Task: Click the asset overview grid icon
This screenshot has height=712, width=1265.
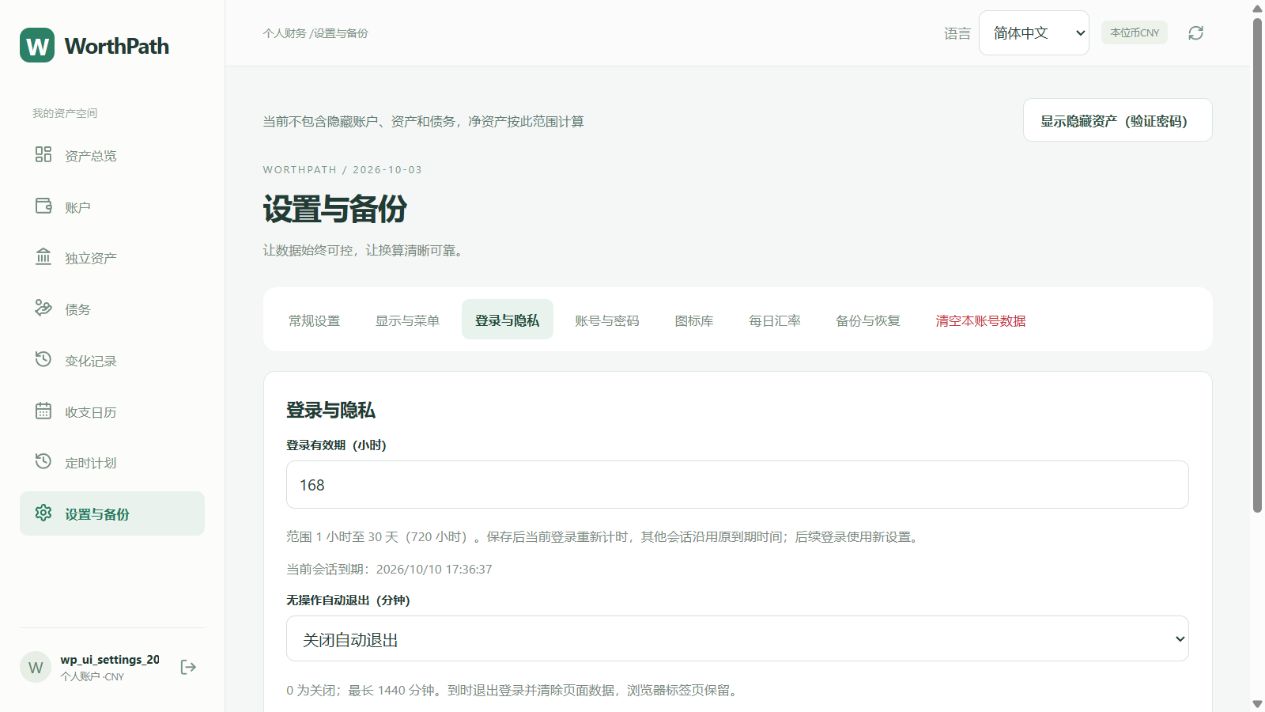Action: pos(43,154)
